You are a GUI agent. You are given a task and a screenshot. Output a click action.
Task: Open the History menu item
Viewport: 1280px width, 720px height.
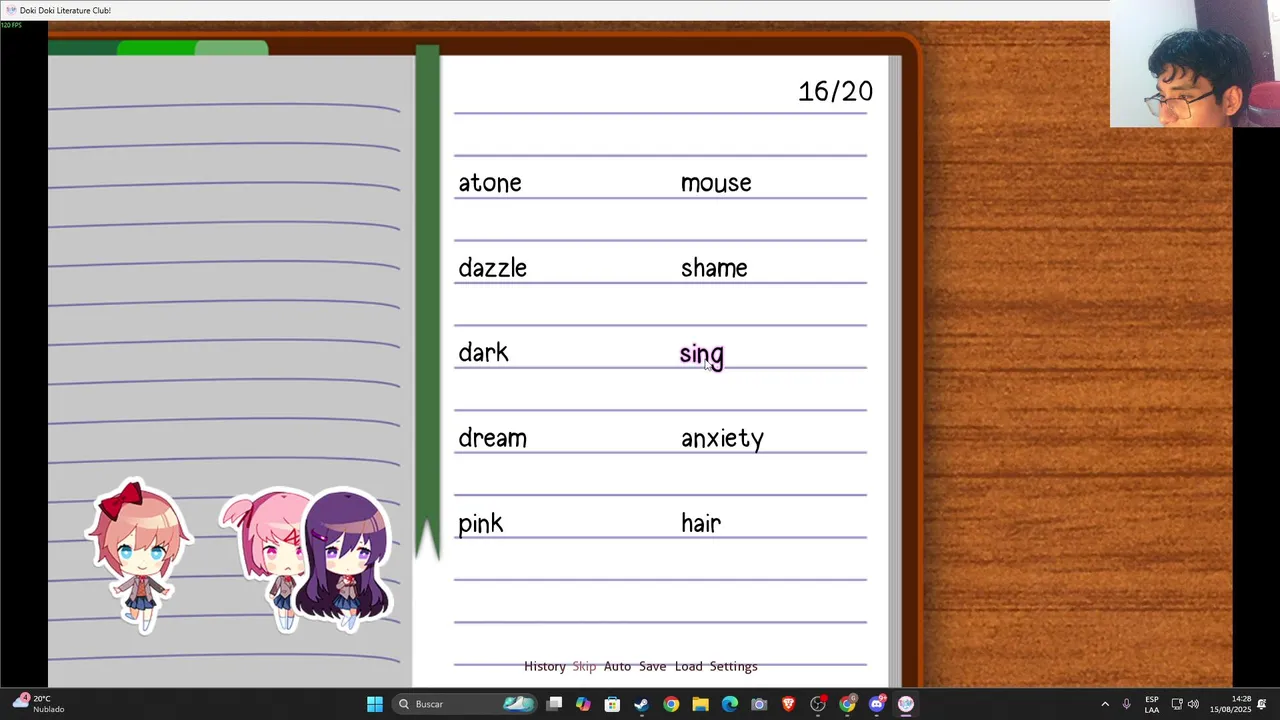[x=545, y=666]
